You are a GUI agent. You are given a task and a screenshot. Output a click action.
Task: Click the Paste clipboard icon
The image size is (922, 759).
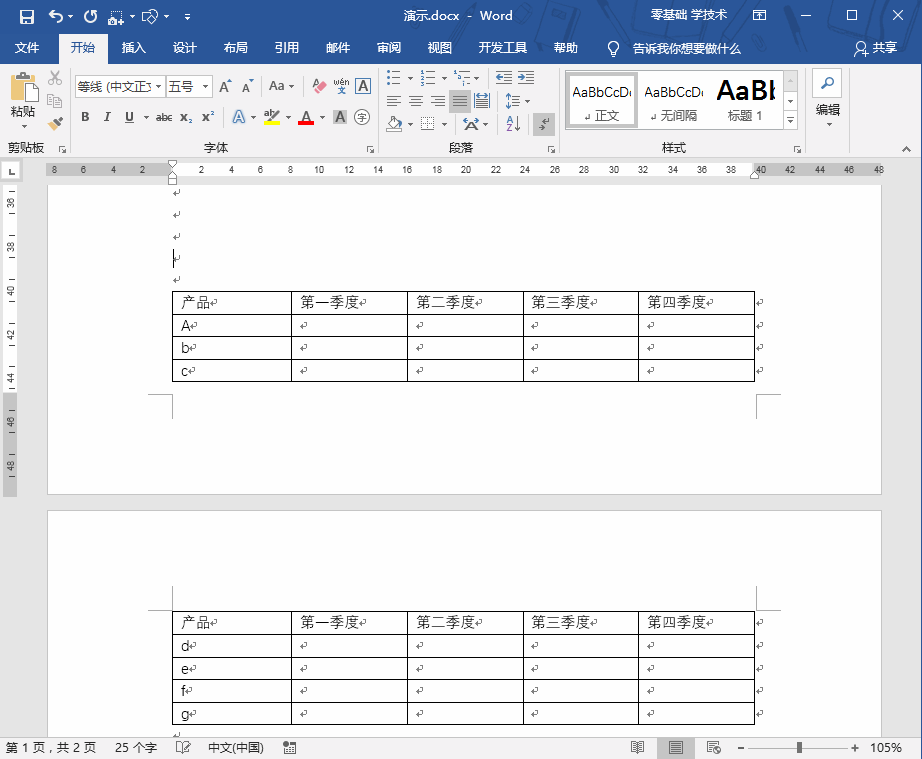pyautogui.click(x=24, y=87)
